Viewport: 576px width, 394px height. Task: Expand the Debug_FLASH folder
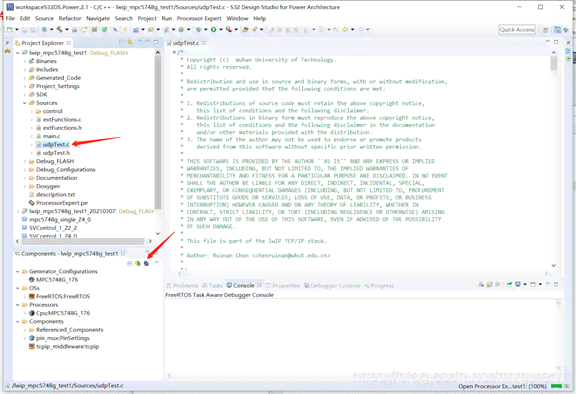coord(25,162)
